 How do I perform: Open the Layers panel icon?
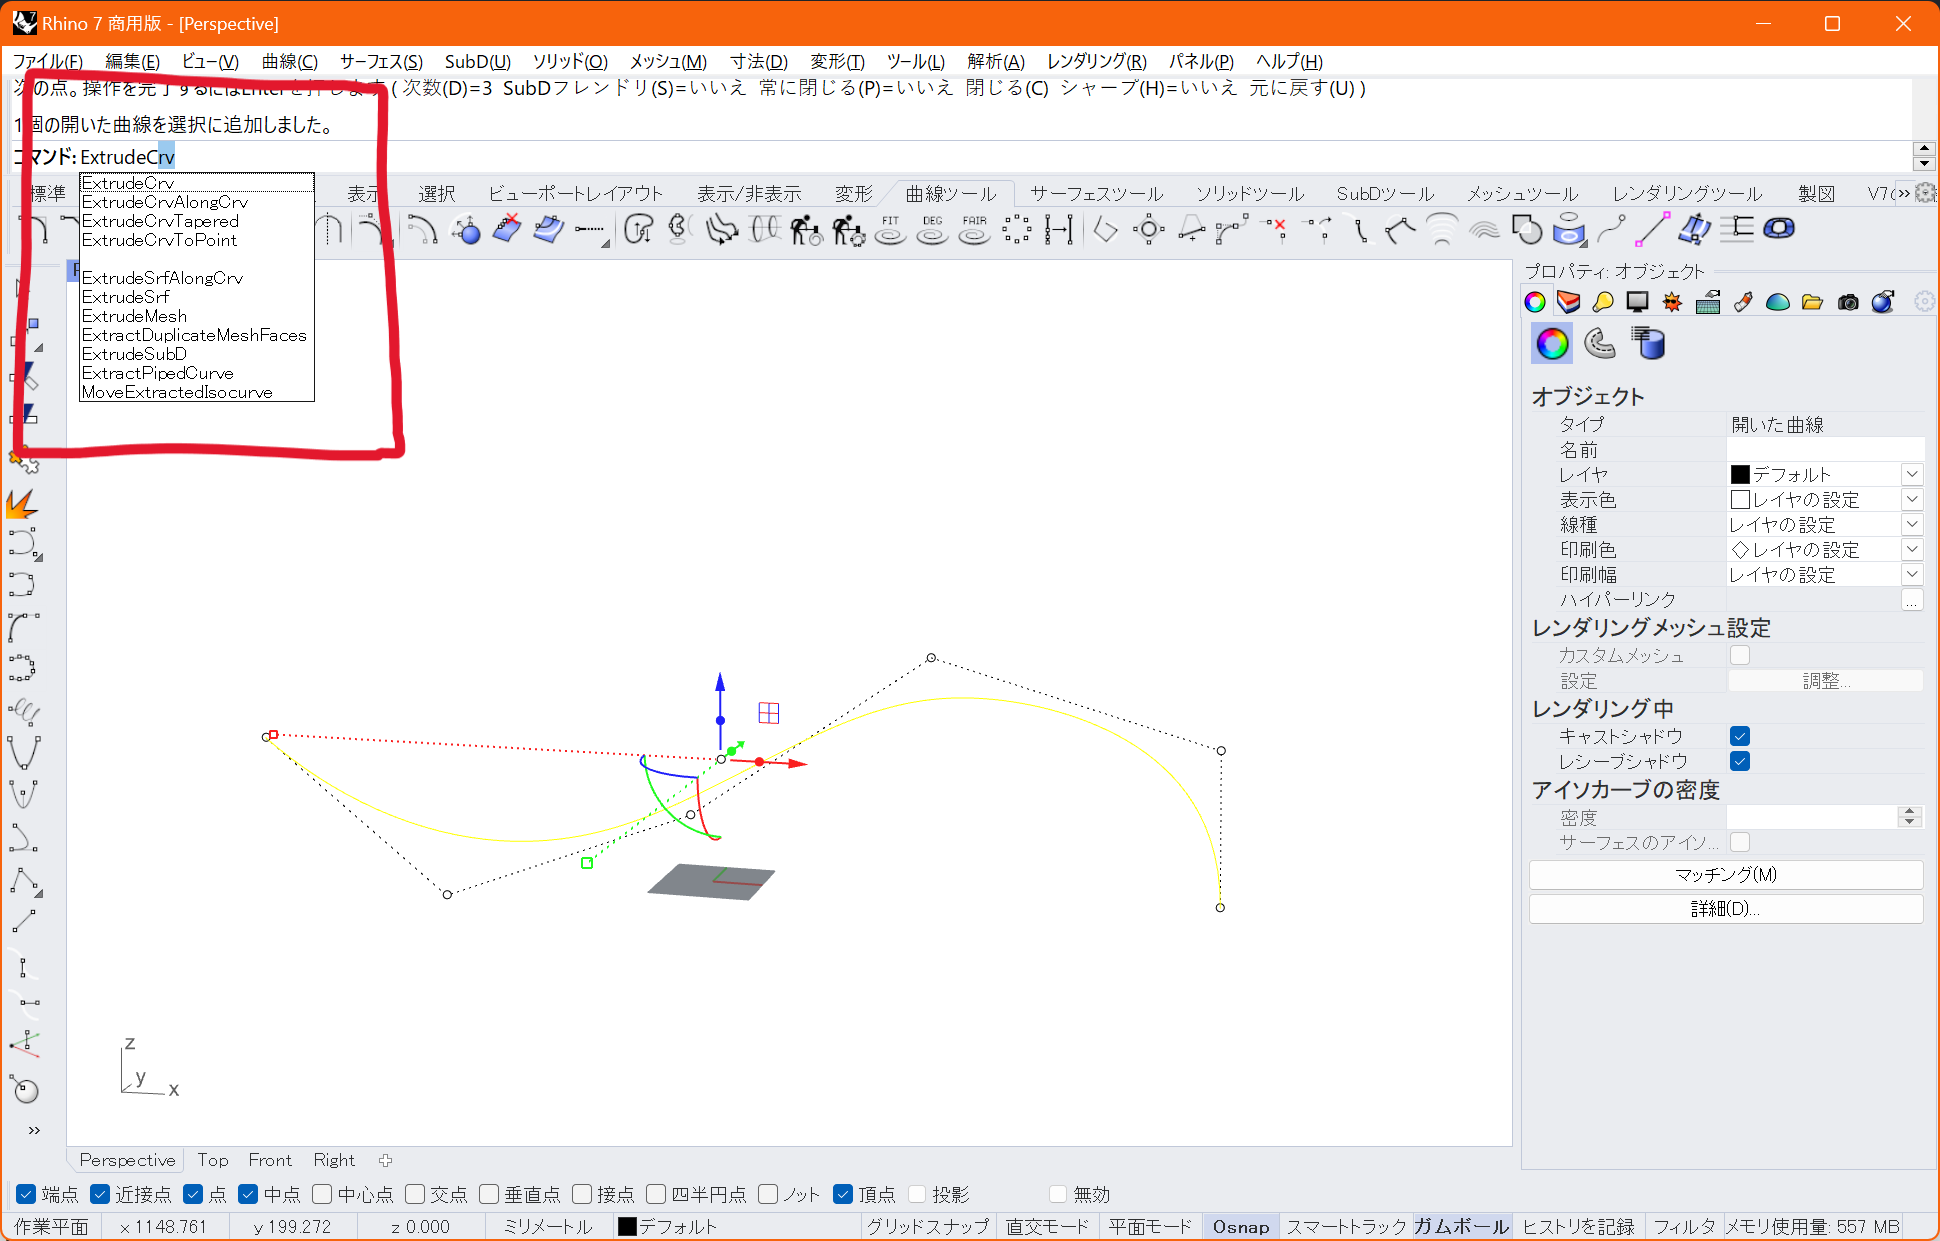[x=1569, y=302]
